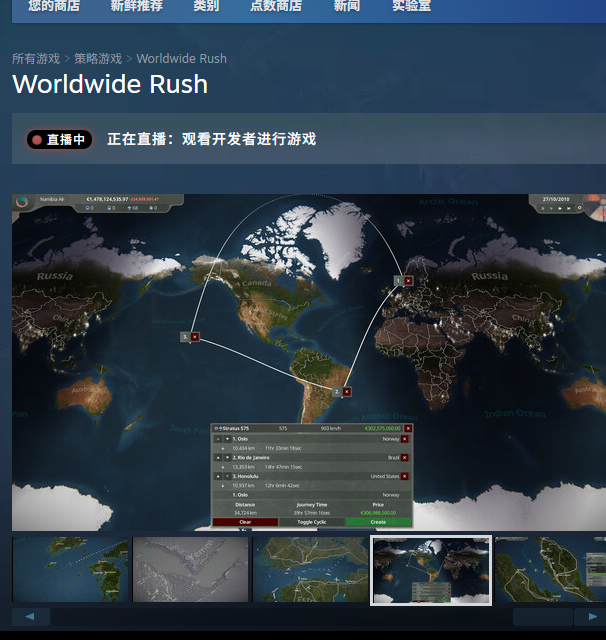This screenshot has height=640, width=606.
Task: Select the green island roads thumbnail
Action: point(551,569)
